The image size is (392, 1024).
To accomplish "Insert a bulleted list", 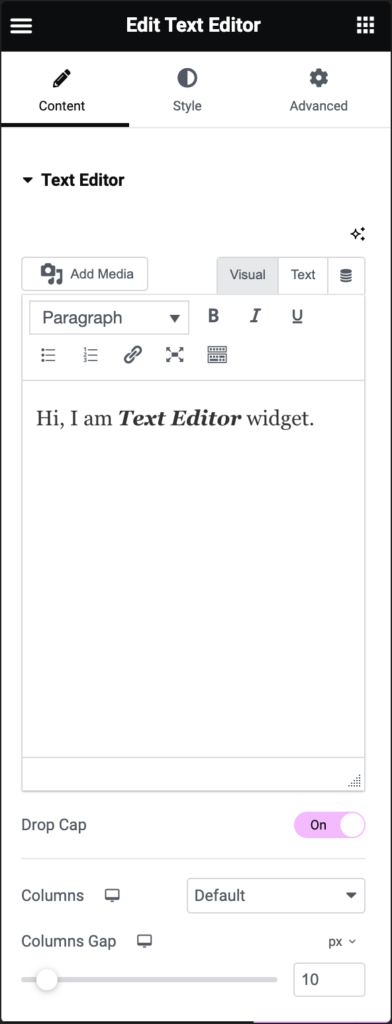I will 48,355.
